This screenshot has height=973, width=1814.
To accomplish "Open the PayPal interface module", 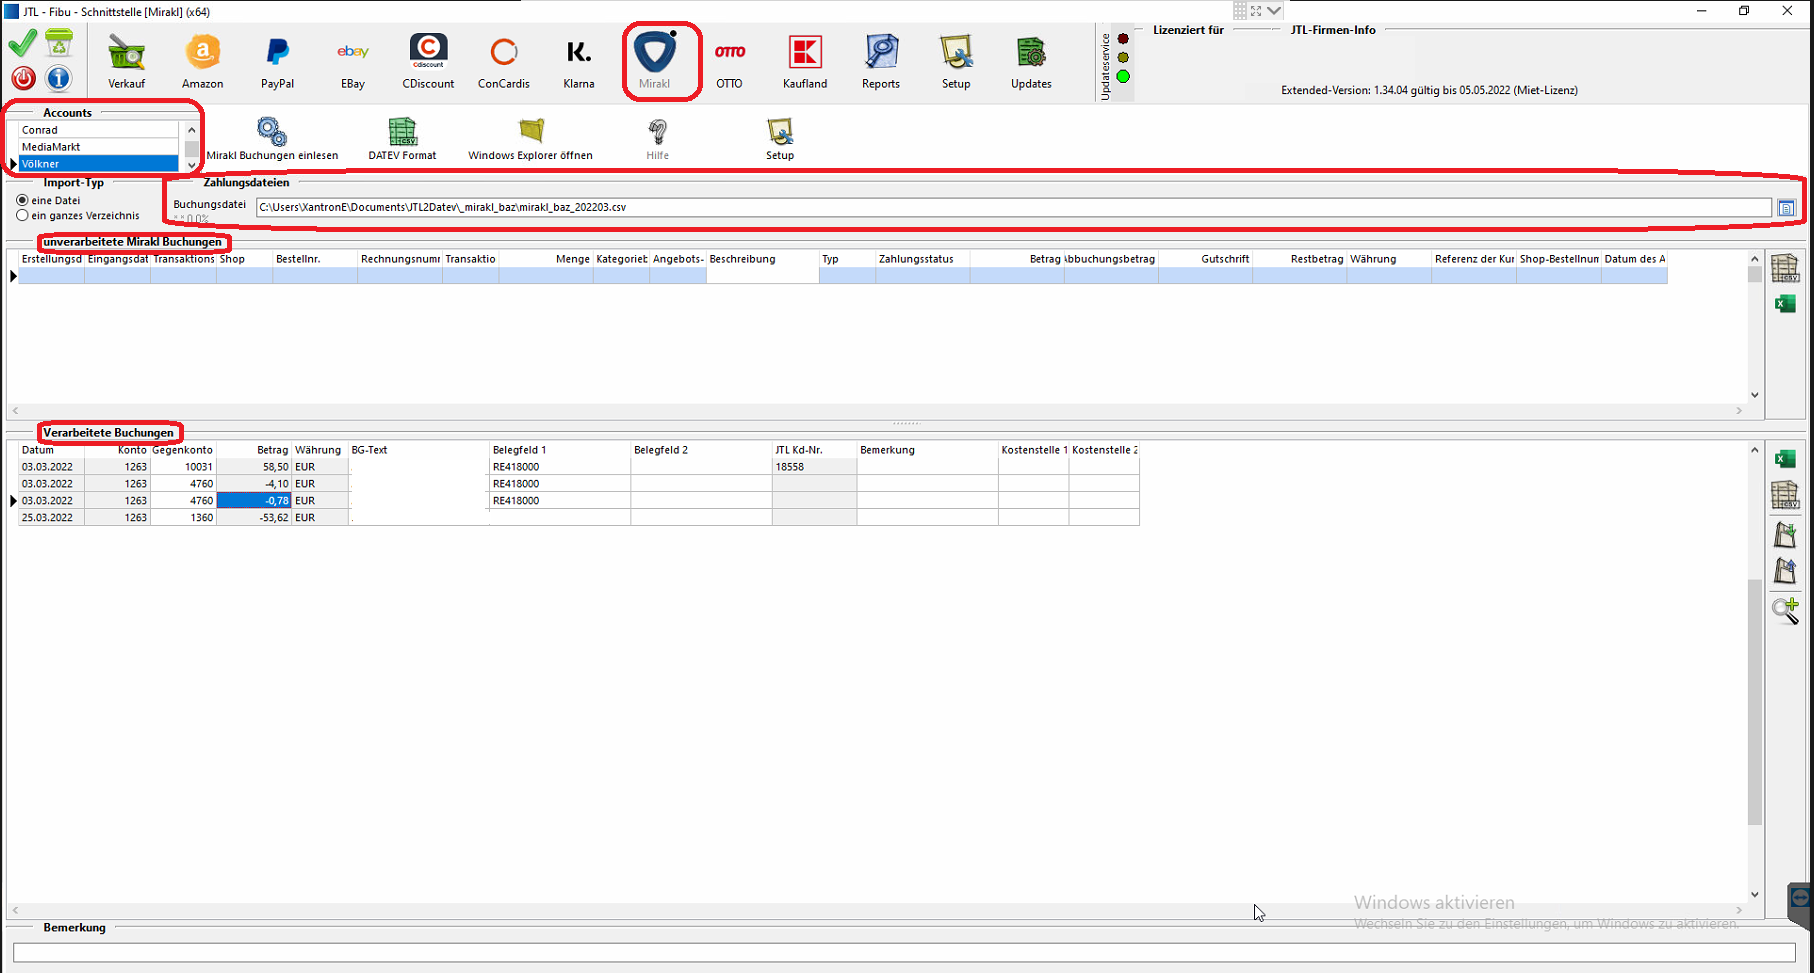I will coord(277,61).
